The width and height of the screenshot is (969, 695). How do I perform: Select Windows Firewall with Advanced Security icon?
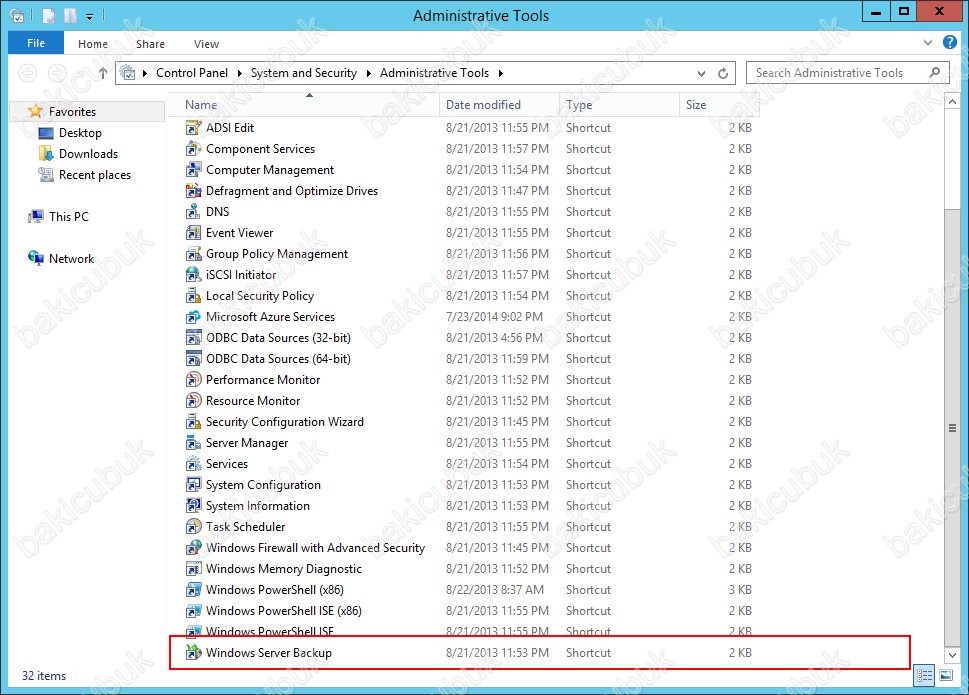coord(193,548)
